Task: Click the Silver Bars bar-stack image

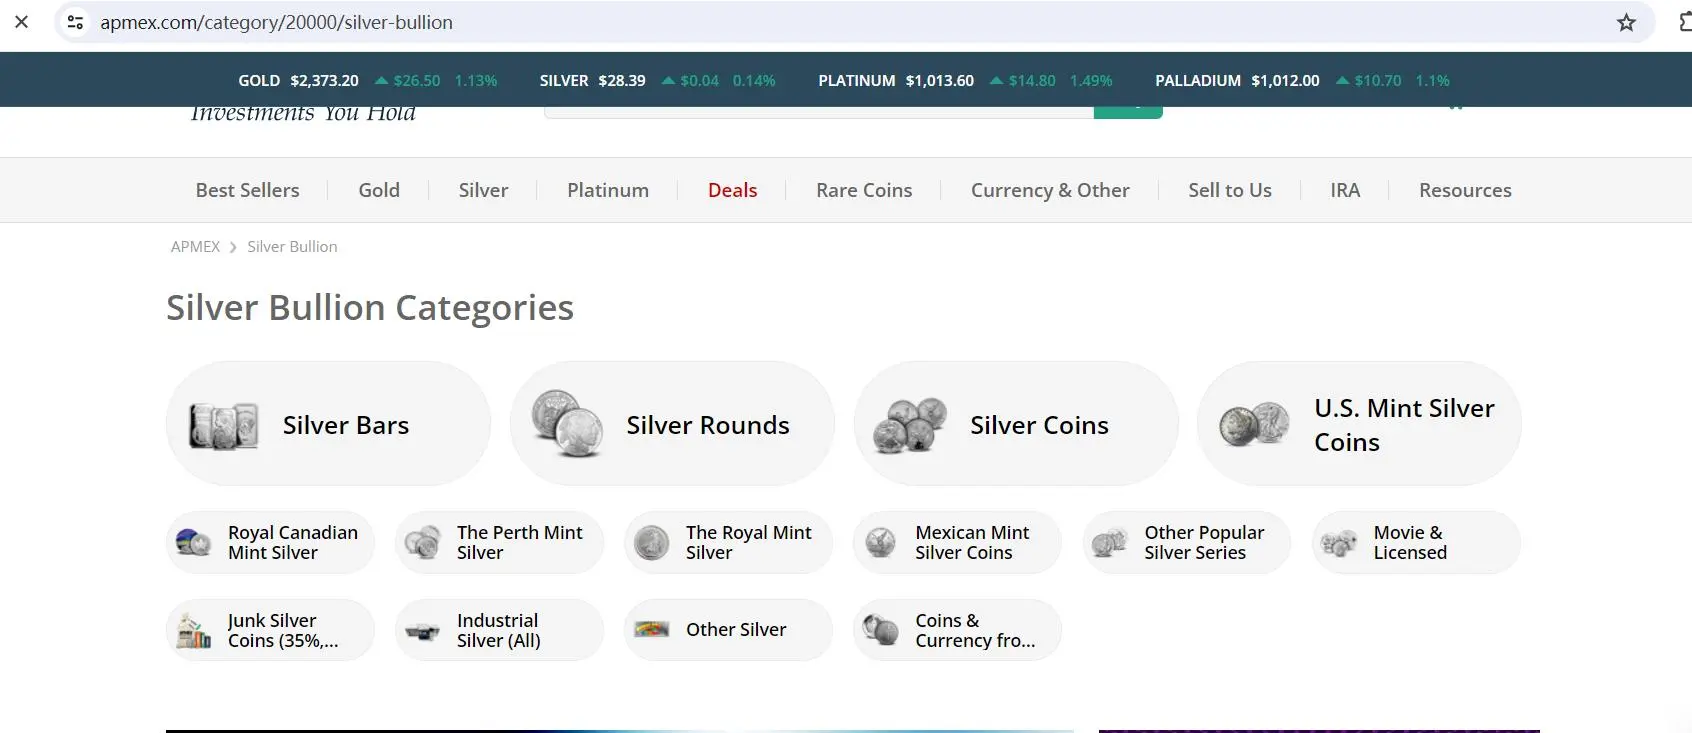Action: click(x=224, y=426)
